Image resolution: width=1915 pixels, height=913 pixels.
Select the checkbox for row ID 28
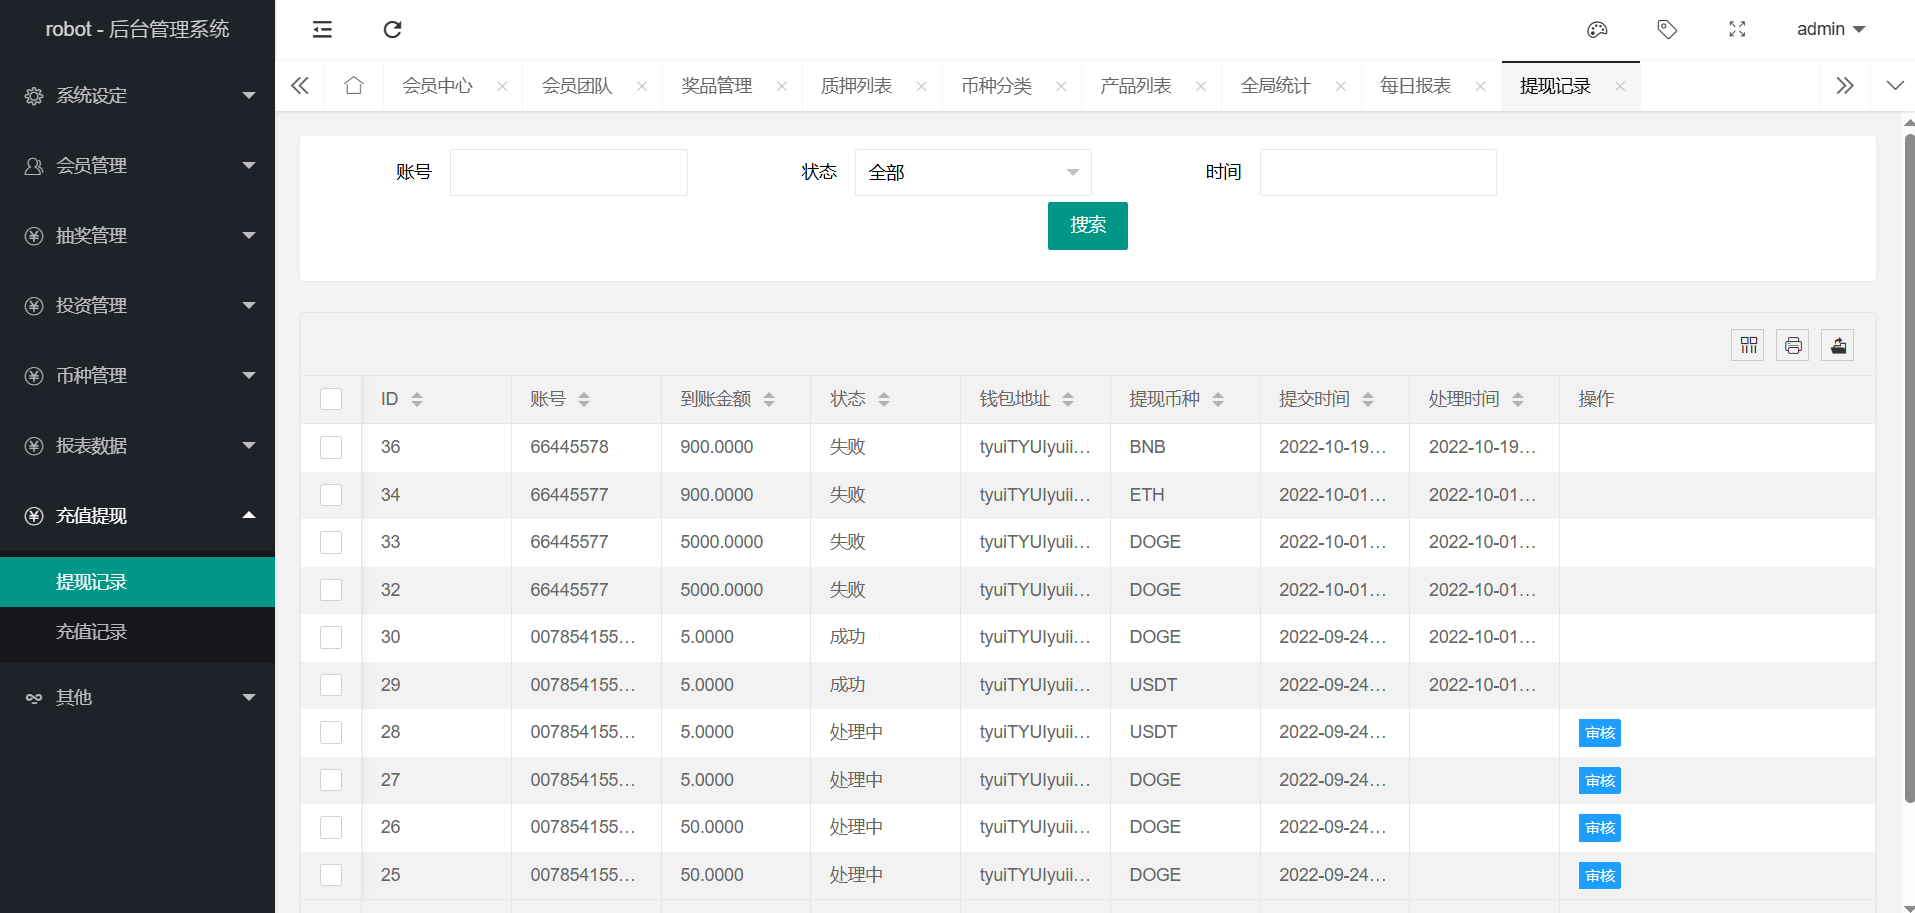(x=331, y=732)
